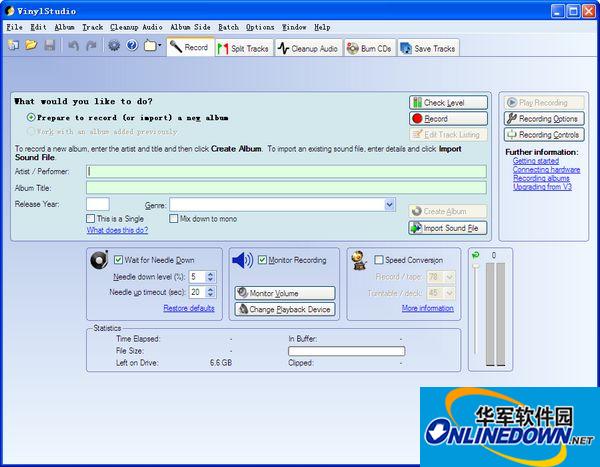The image size is (600, 467).
Task: Open the Cleanup Audio tab
Action: click(x=308, y=48)
